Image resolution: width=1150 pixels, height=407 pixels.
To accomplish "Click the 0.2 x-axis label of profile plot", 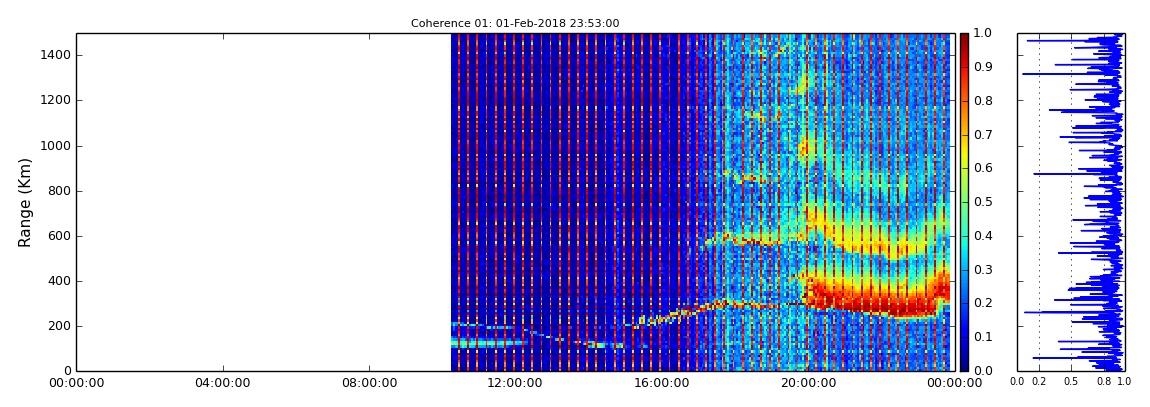I will pos(1039,382).
